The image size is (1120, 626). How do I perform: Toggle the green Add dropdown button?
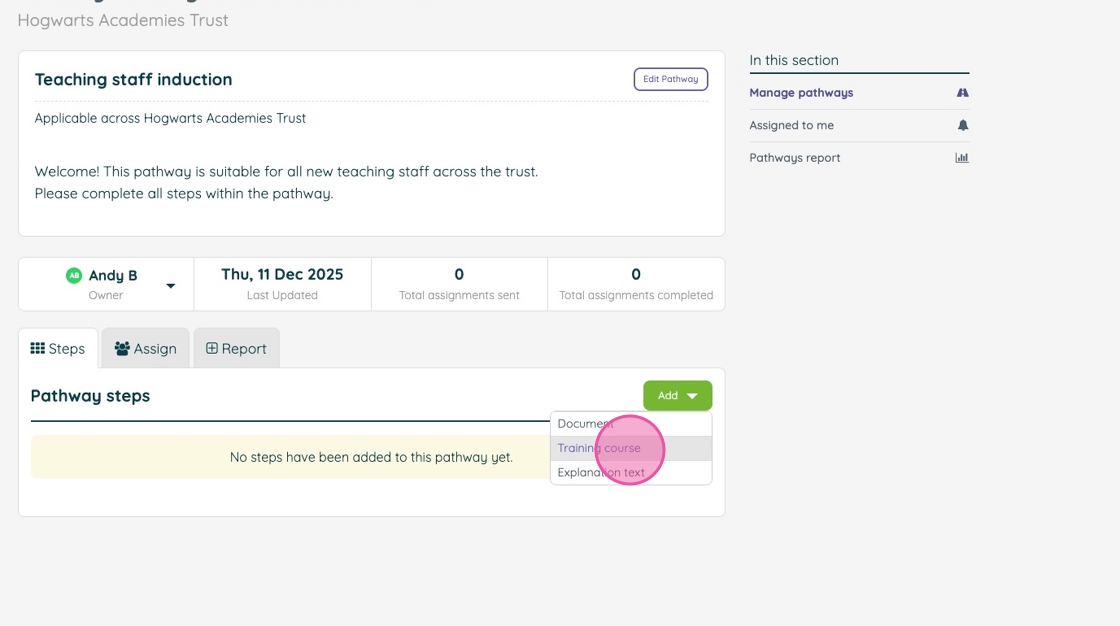677,396
